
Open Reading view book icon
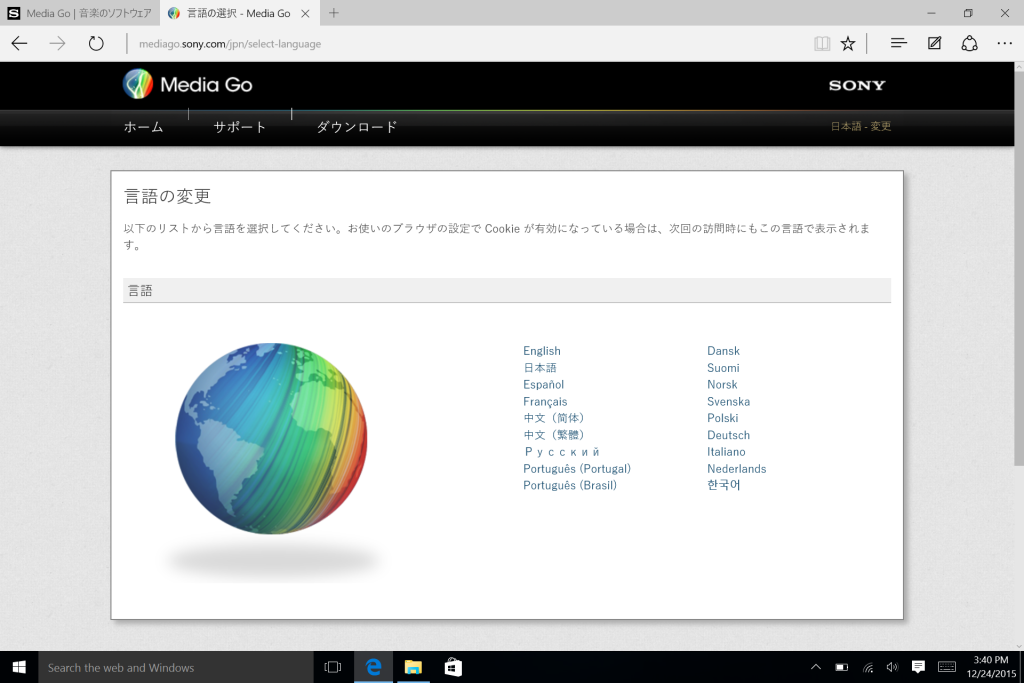tap(822, 44)
